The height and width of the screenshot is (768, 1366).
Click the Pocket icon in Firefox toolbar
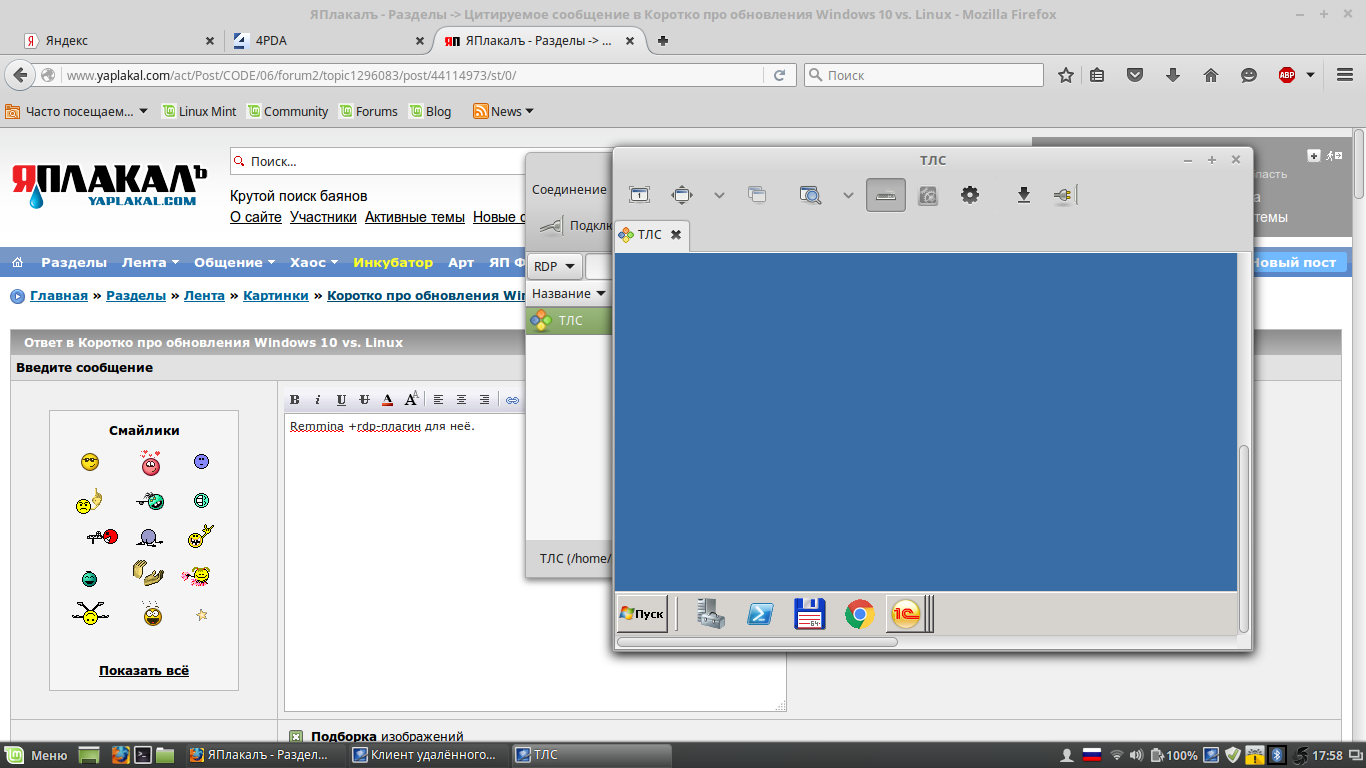point(1135,75)
